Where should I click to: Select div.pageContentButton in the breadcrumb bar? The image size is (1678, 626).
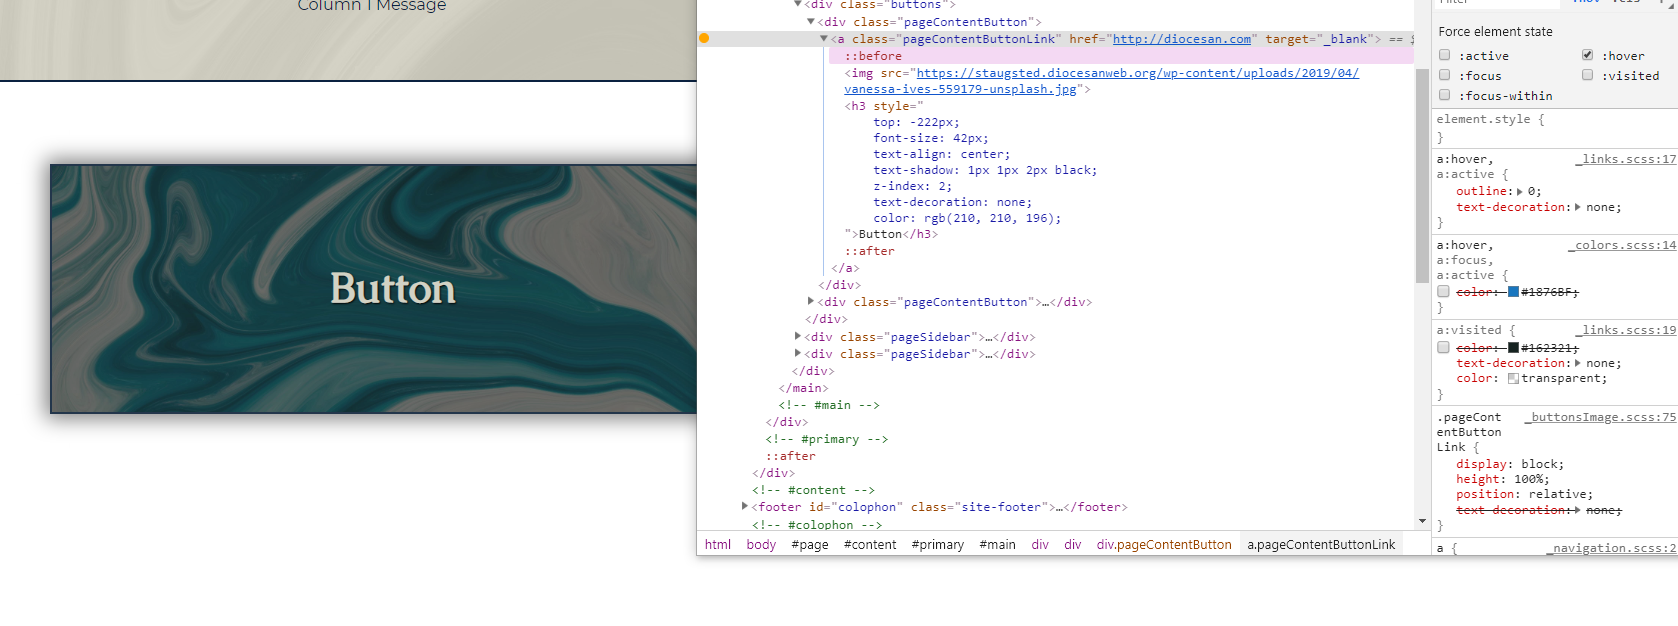tap(1163, 545)
